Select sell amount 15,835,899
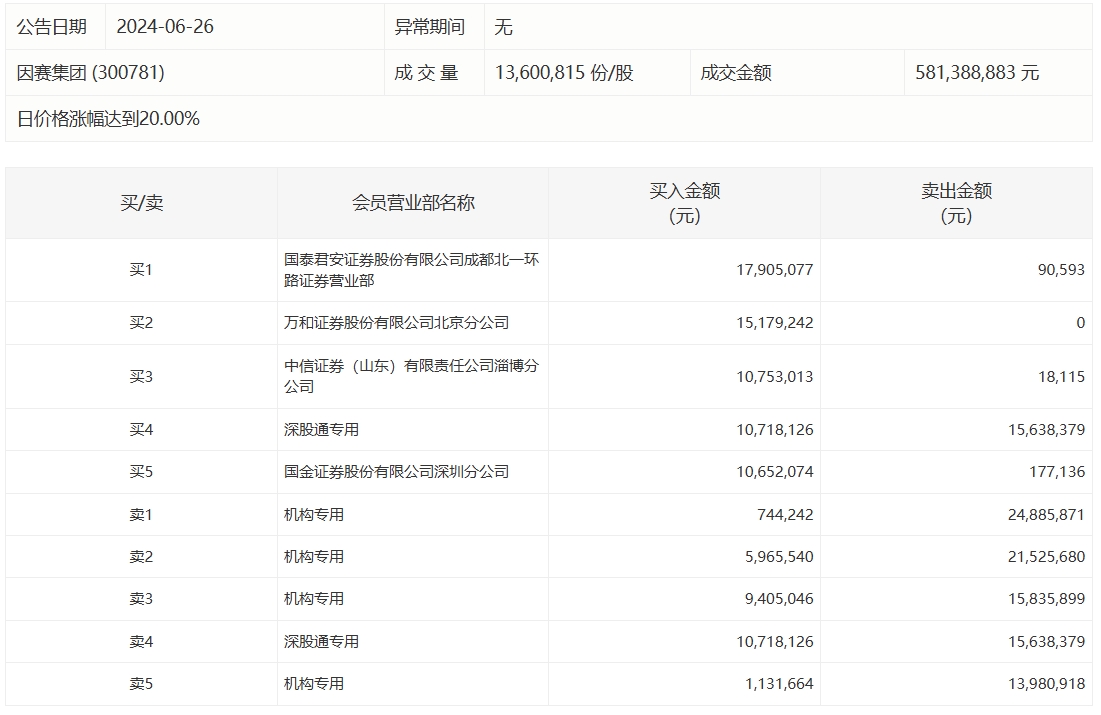 (1046, 599)
